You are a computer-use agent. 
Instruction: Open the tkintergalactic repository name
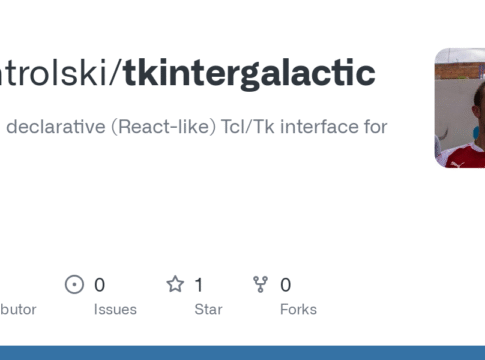click(x=249, y=73)
